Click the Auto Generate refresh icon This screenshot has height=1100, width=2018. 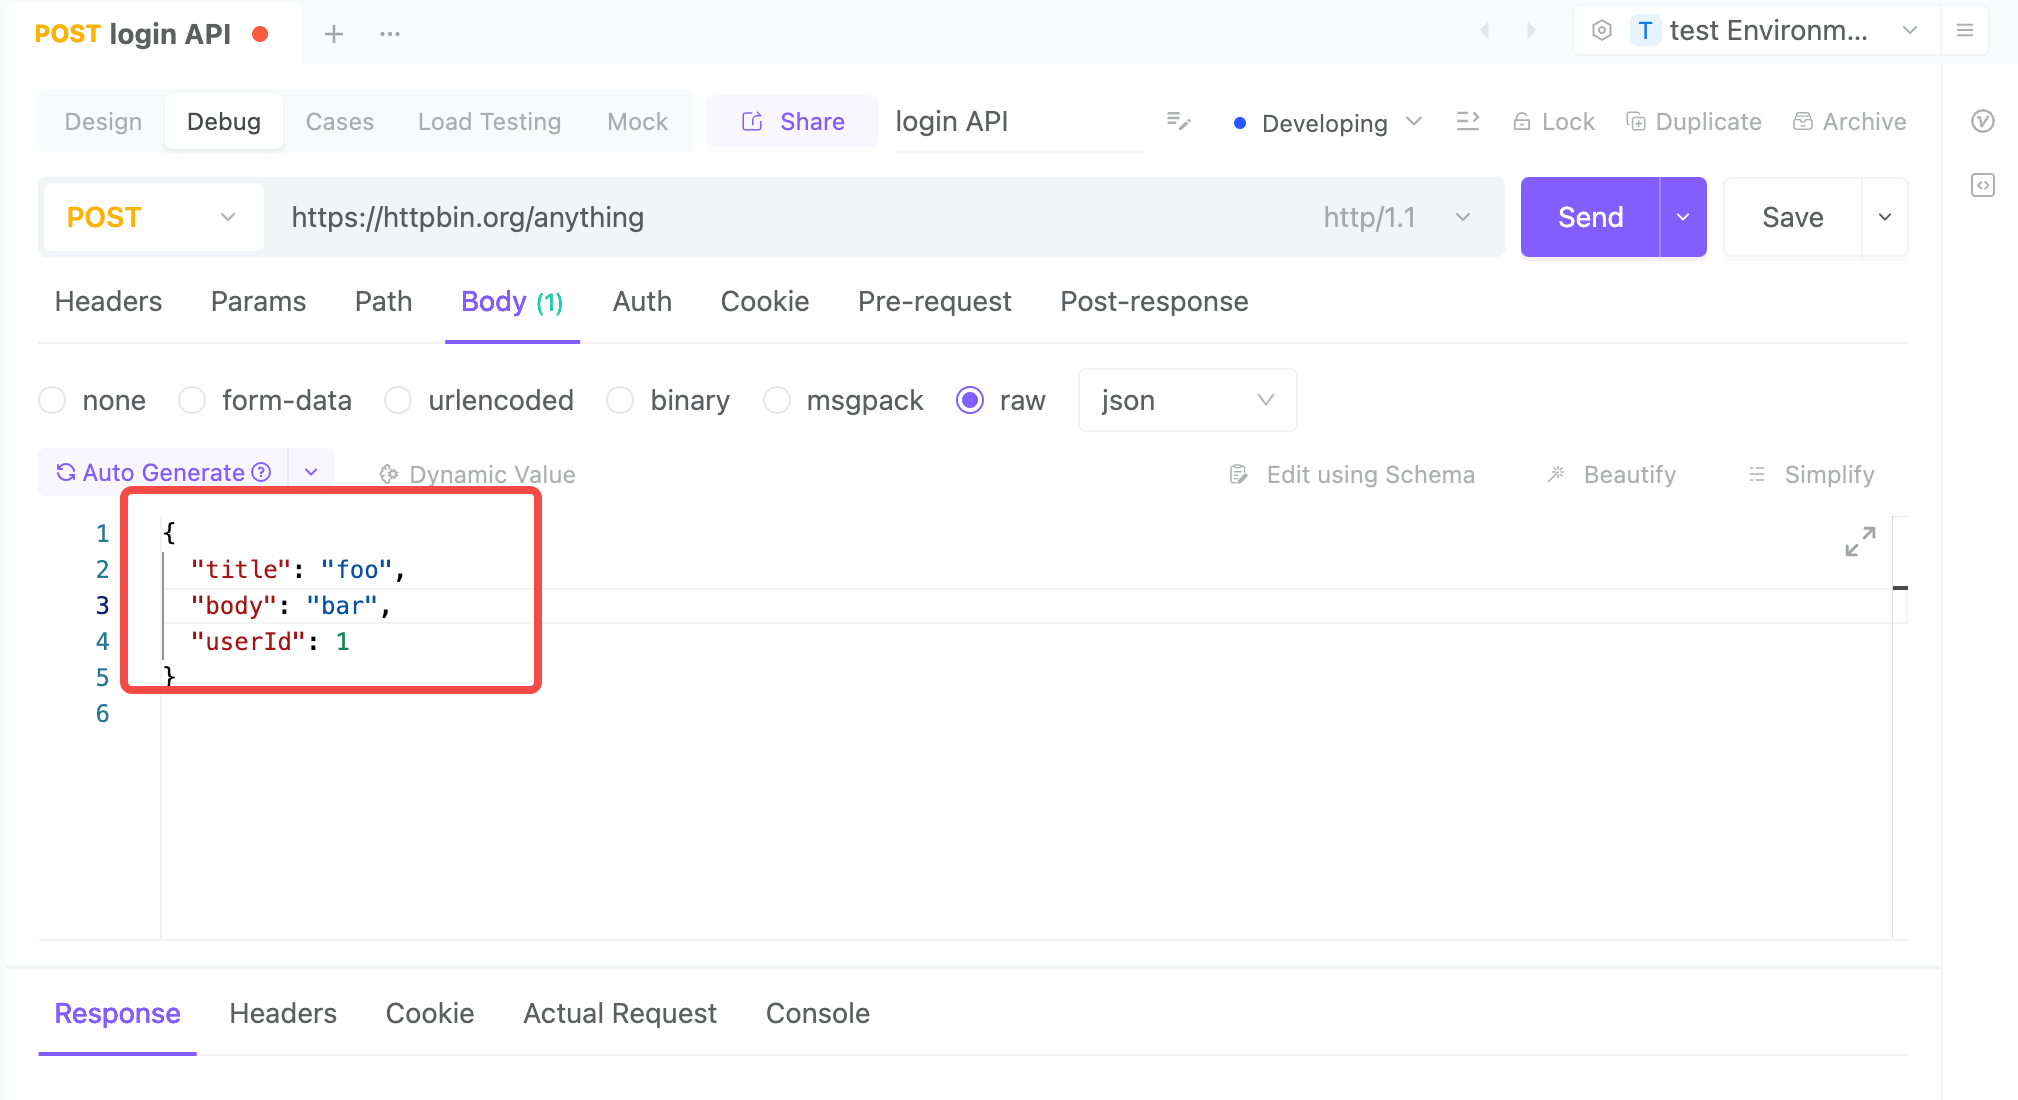[x=66, y=472]
